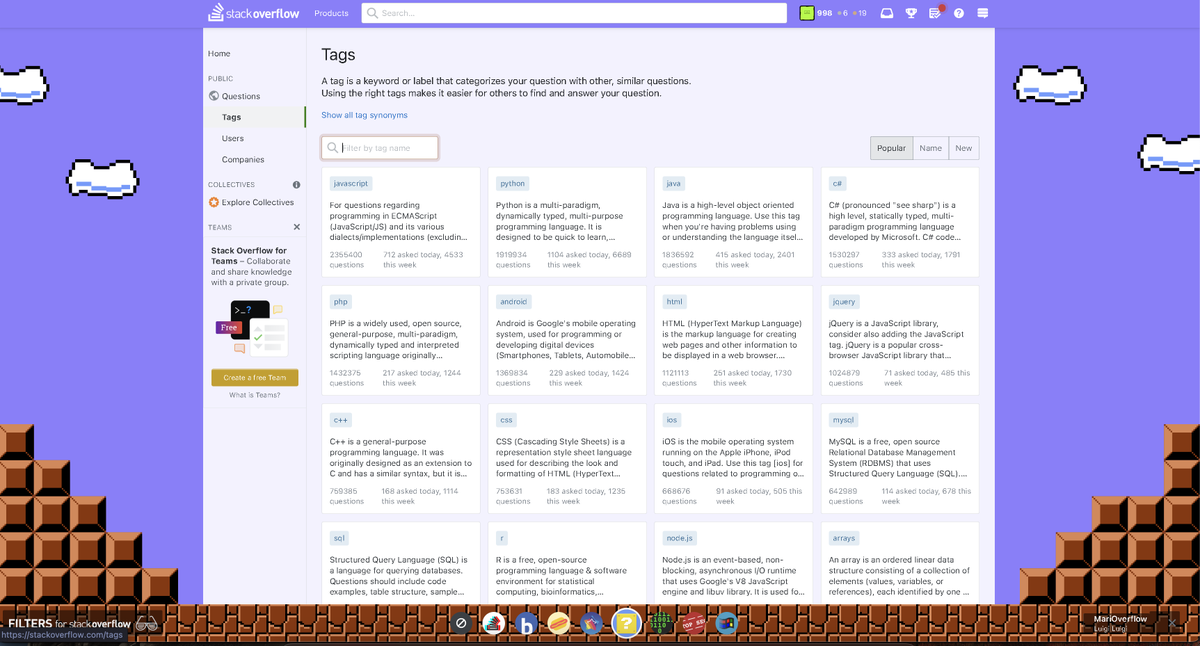
Task: Select the blue letter b filter icon
Action: coord(526,623)
